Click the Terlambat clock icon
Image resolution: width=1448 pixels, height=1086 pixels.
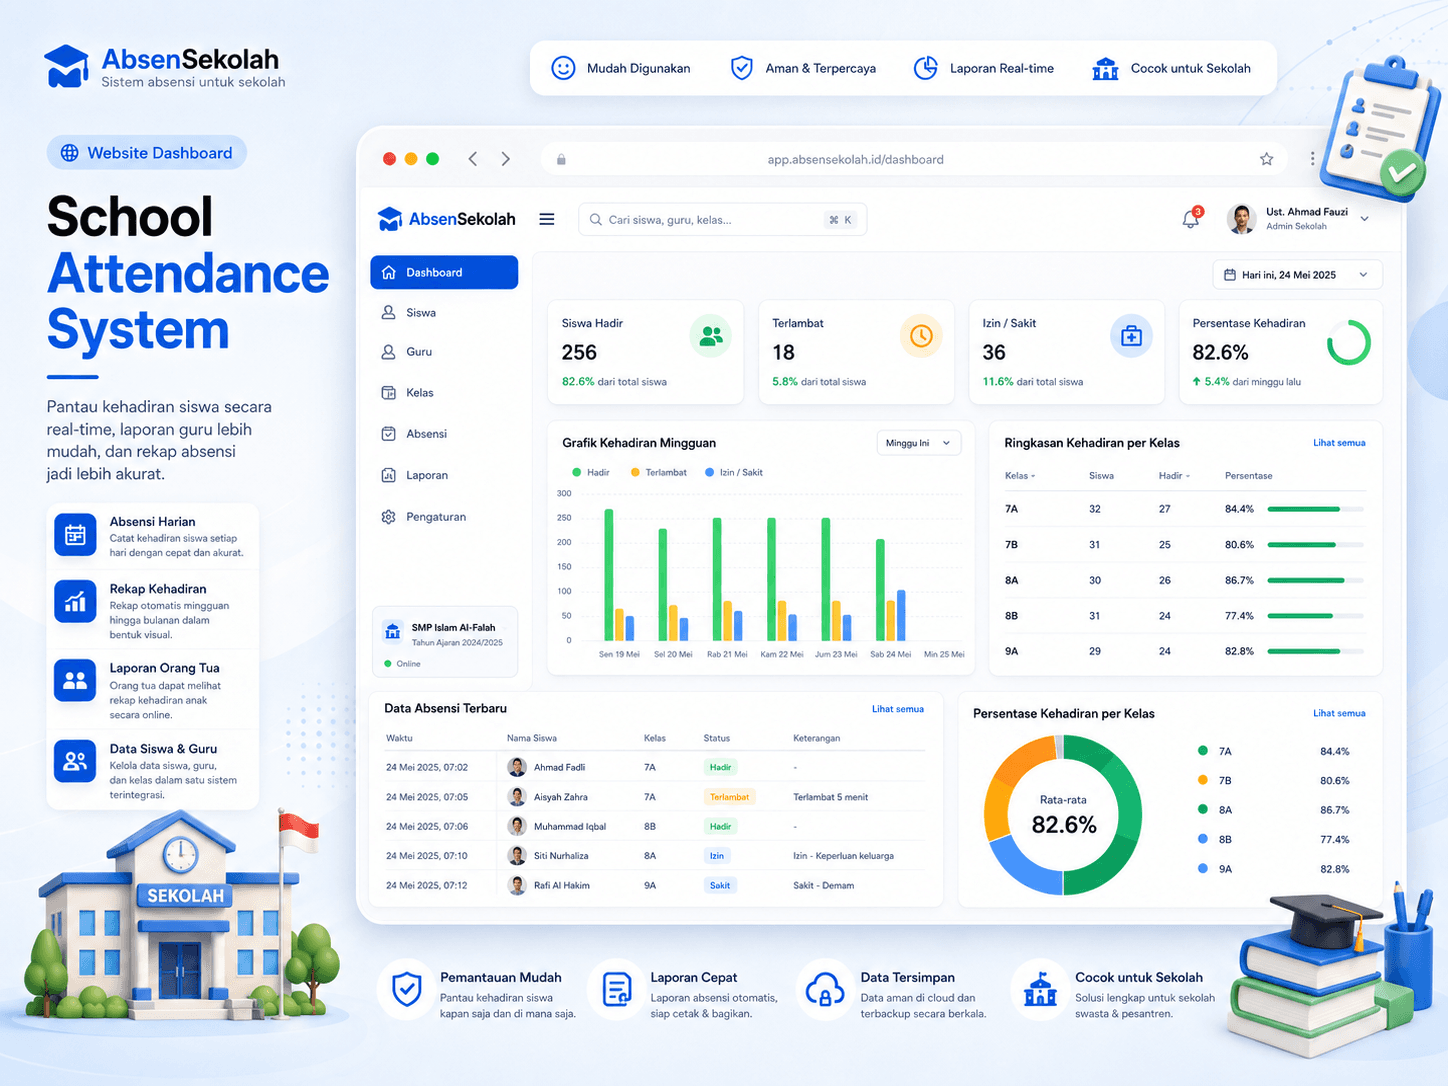pyautogui.click(x=921, y=336)
